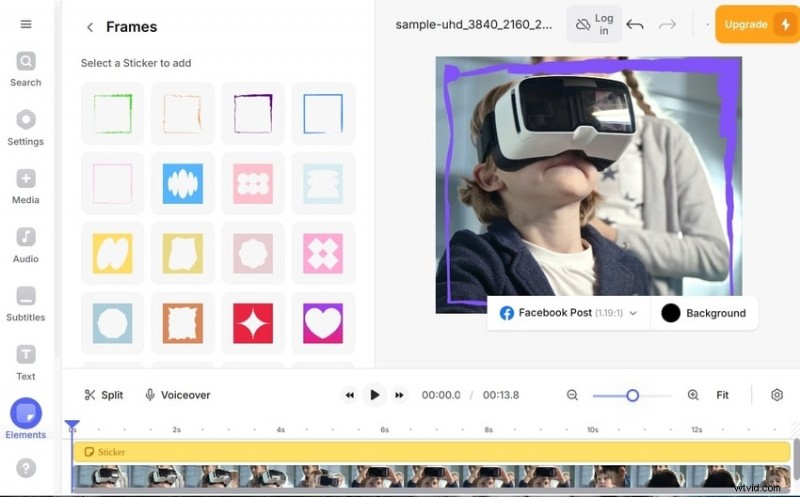This screenshot has width=800, height=497.
Task: Add the purple heart frame sticker
Action: [x=323, y=323]
